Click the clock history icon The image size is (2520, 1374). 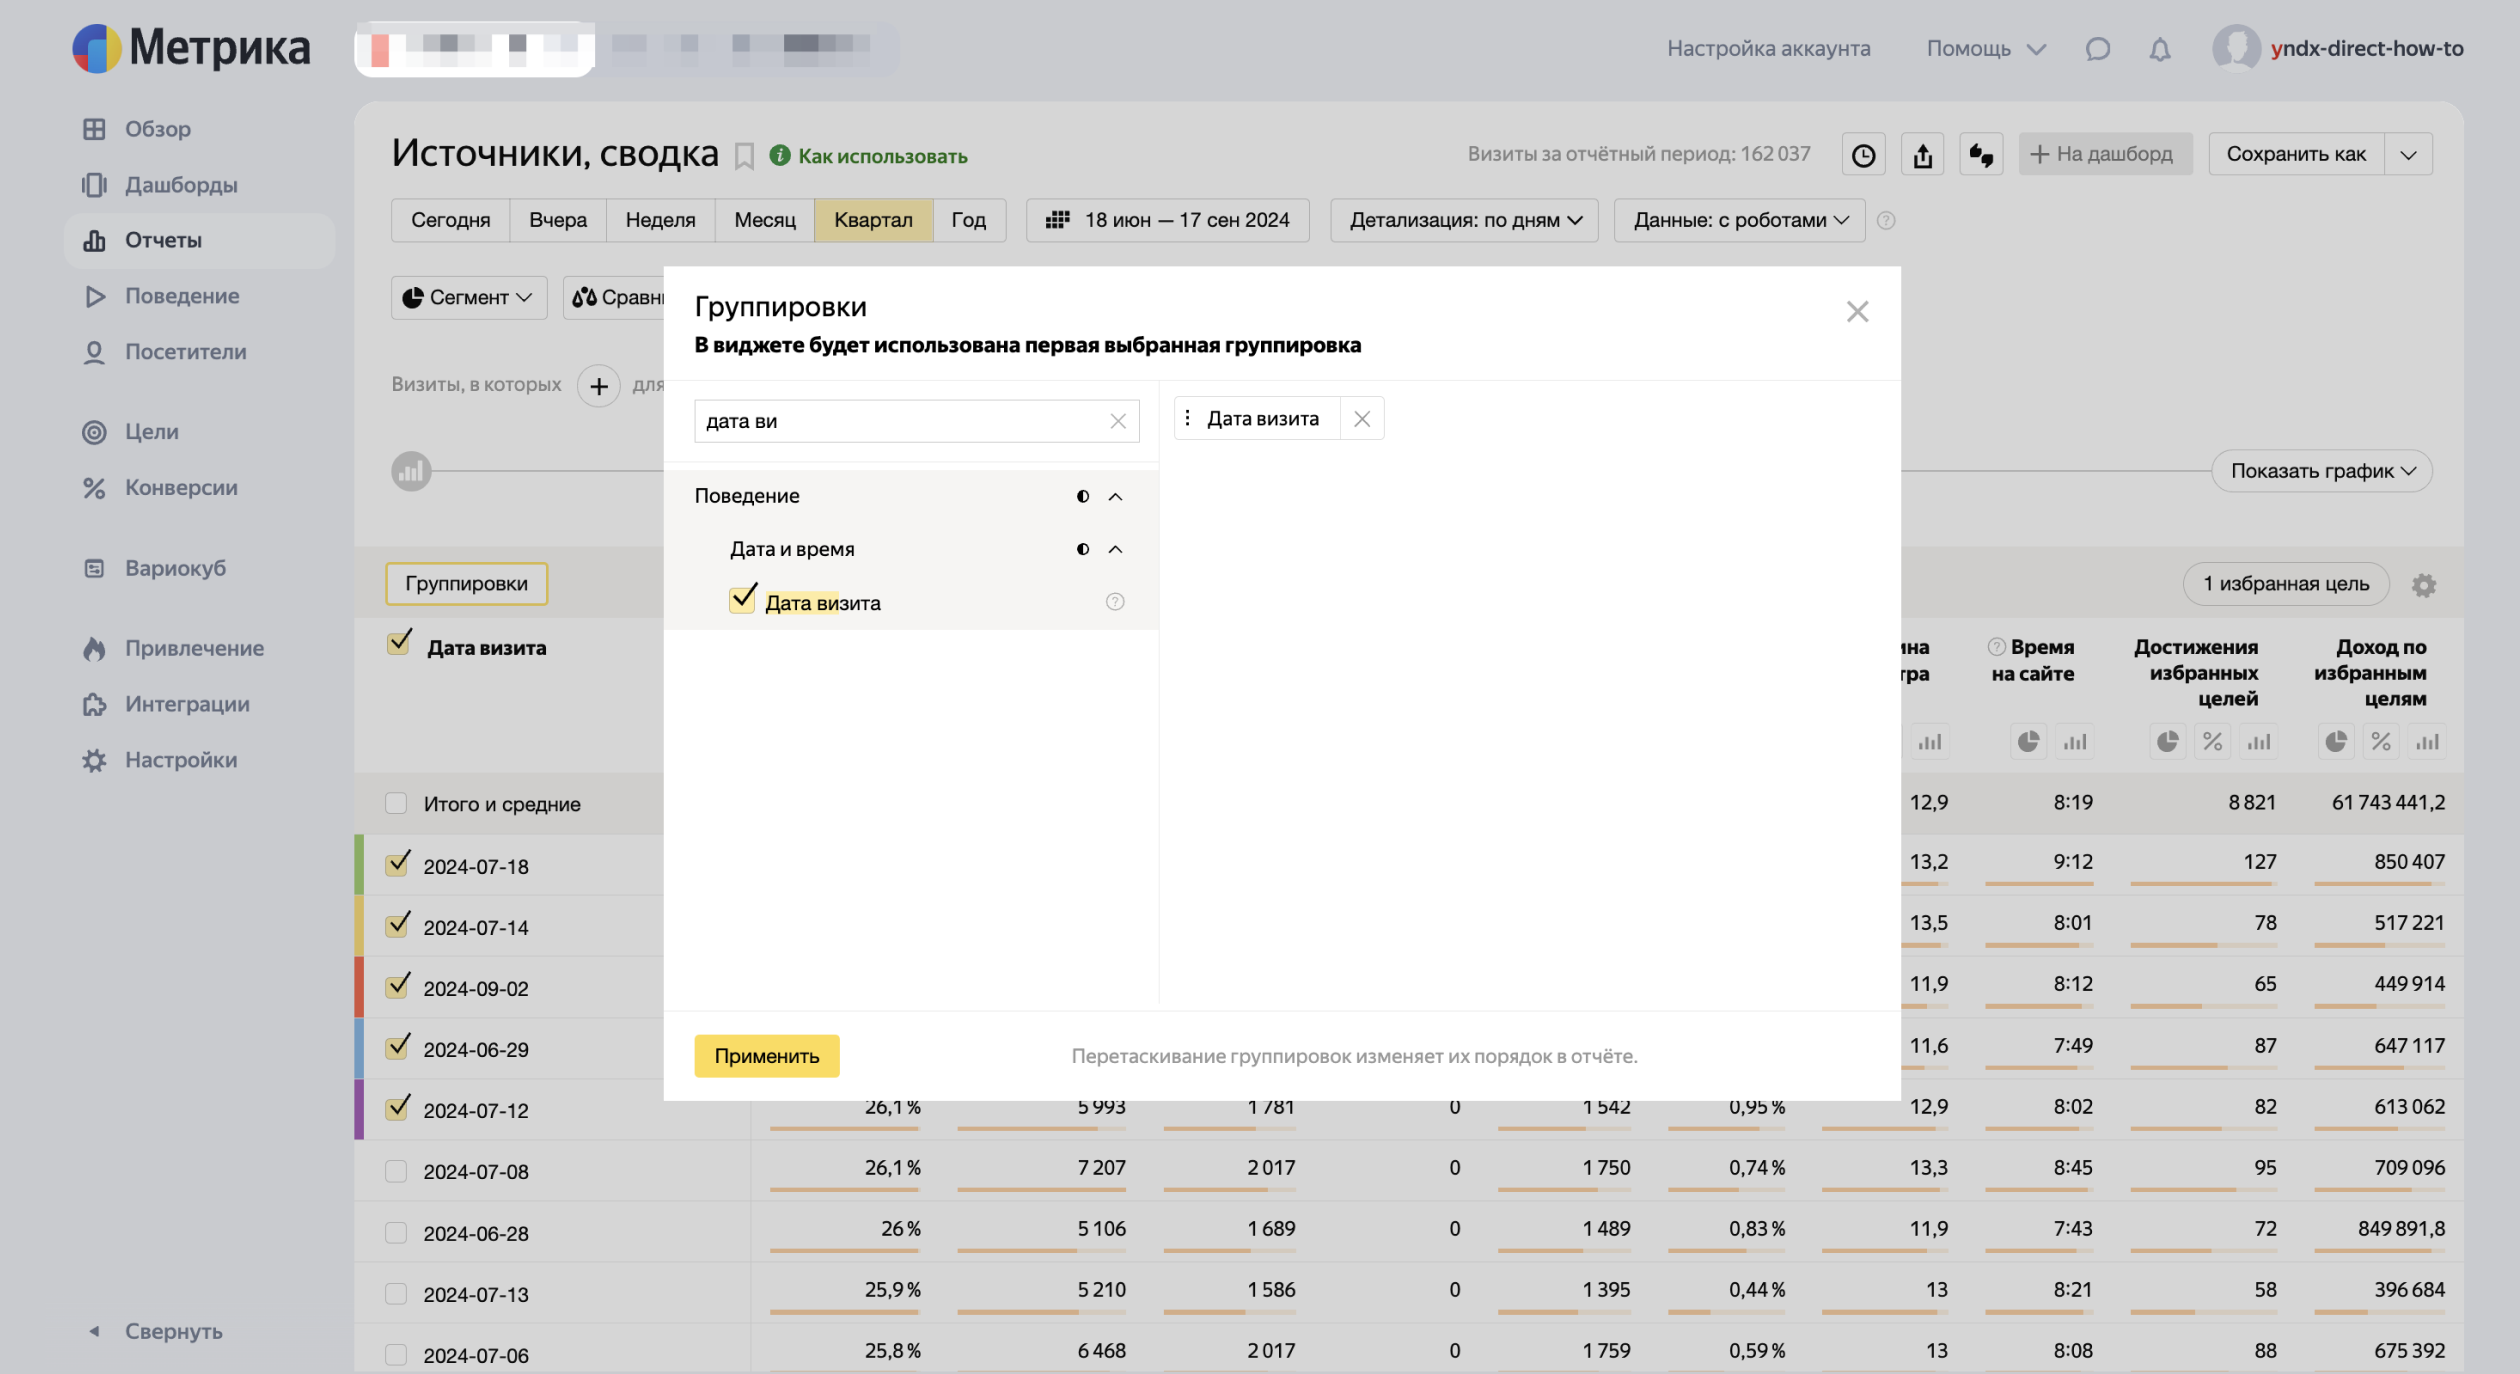click(1863, 155)
